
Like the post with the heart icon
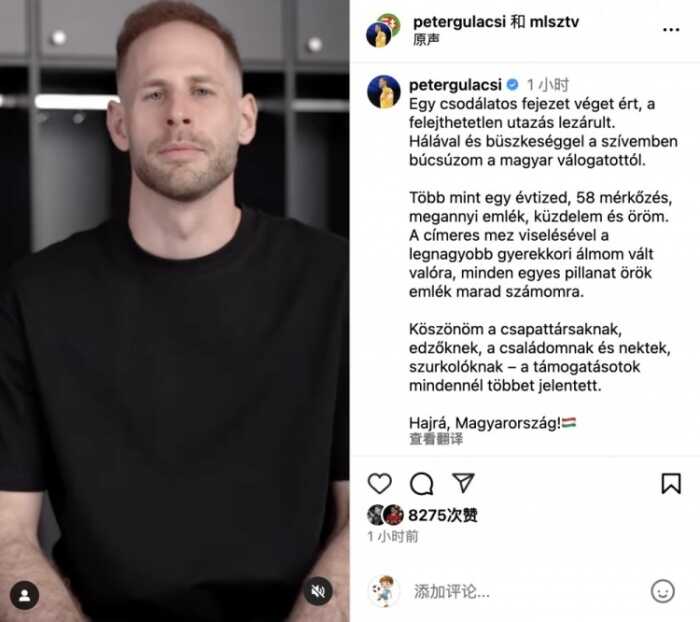coord(379,483)
